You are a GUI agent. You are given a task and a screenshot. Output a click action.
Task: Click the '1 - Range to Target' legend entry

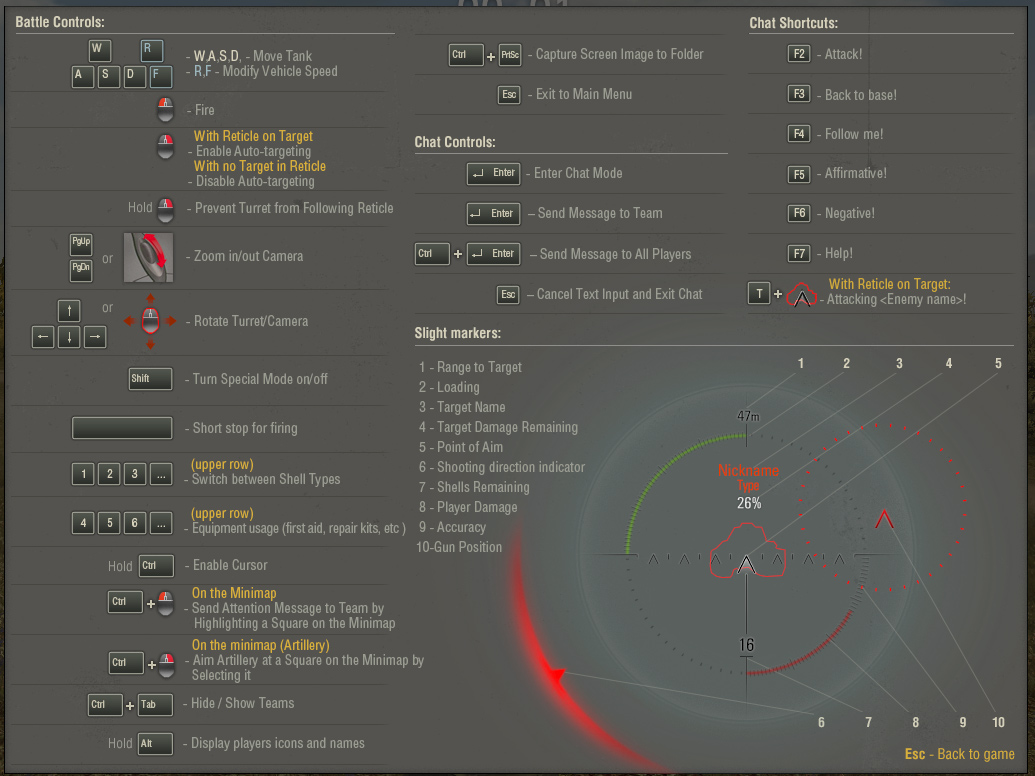click(470, 368)
